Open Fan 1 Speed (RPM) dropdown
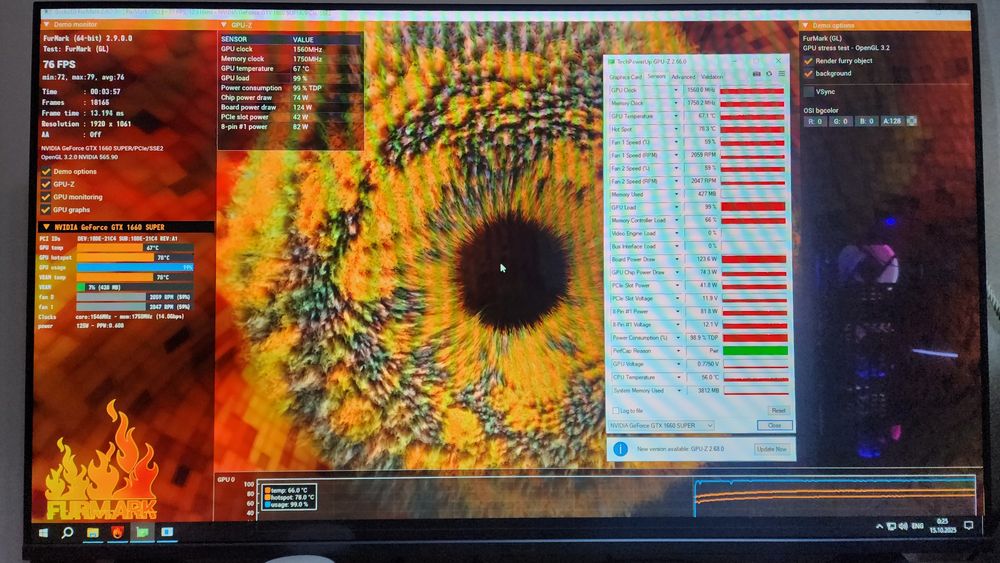Viewport: 1000px width, 563px height. (676, 156)
